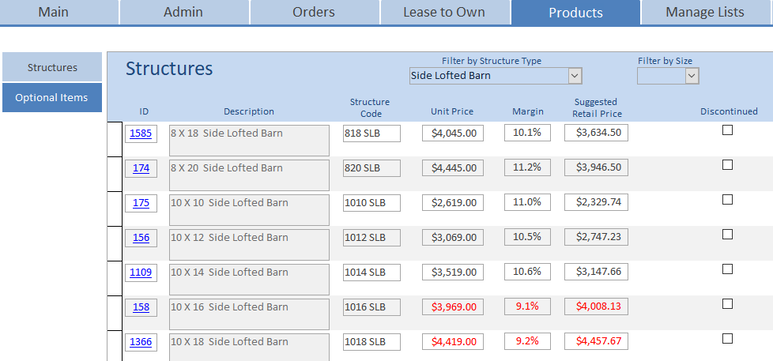Click the 818 SLB structure code field
The image size is (773, 361).
tap(372, 133)
